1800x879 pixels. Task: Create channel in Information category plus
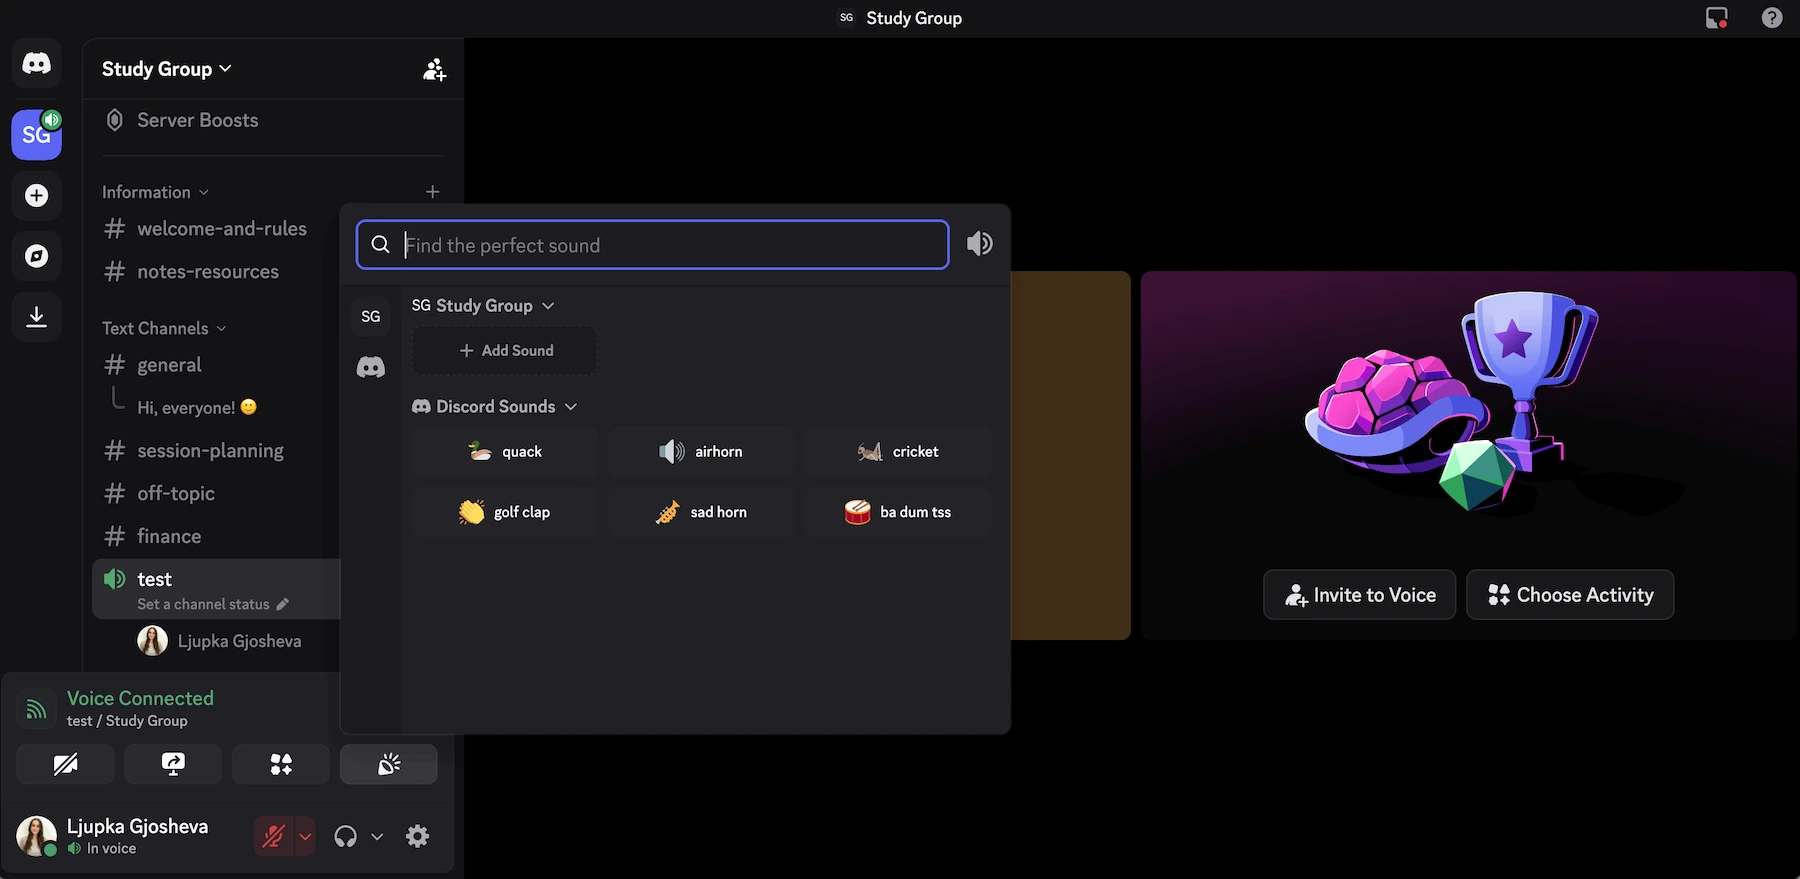click(x=432, y=192)
